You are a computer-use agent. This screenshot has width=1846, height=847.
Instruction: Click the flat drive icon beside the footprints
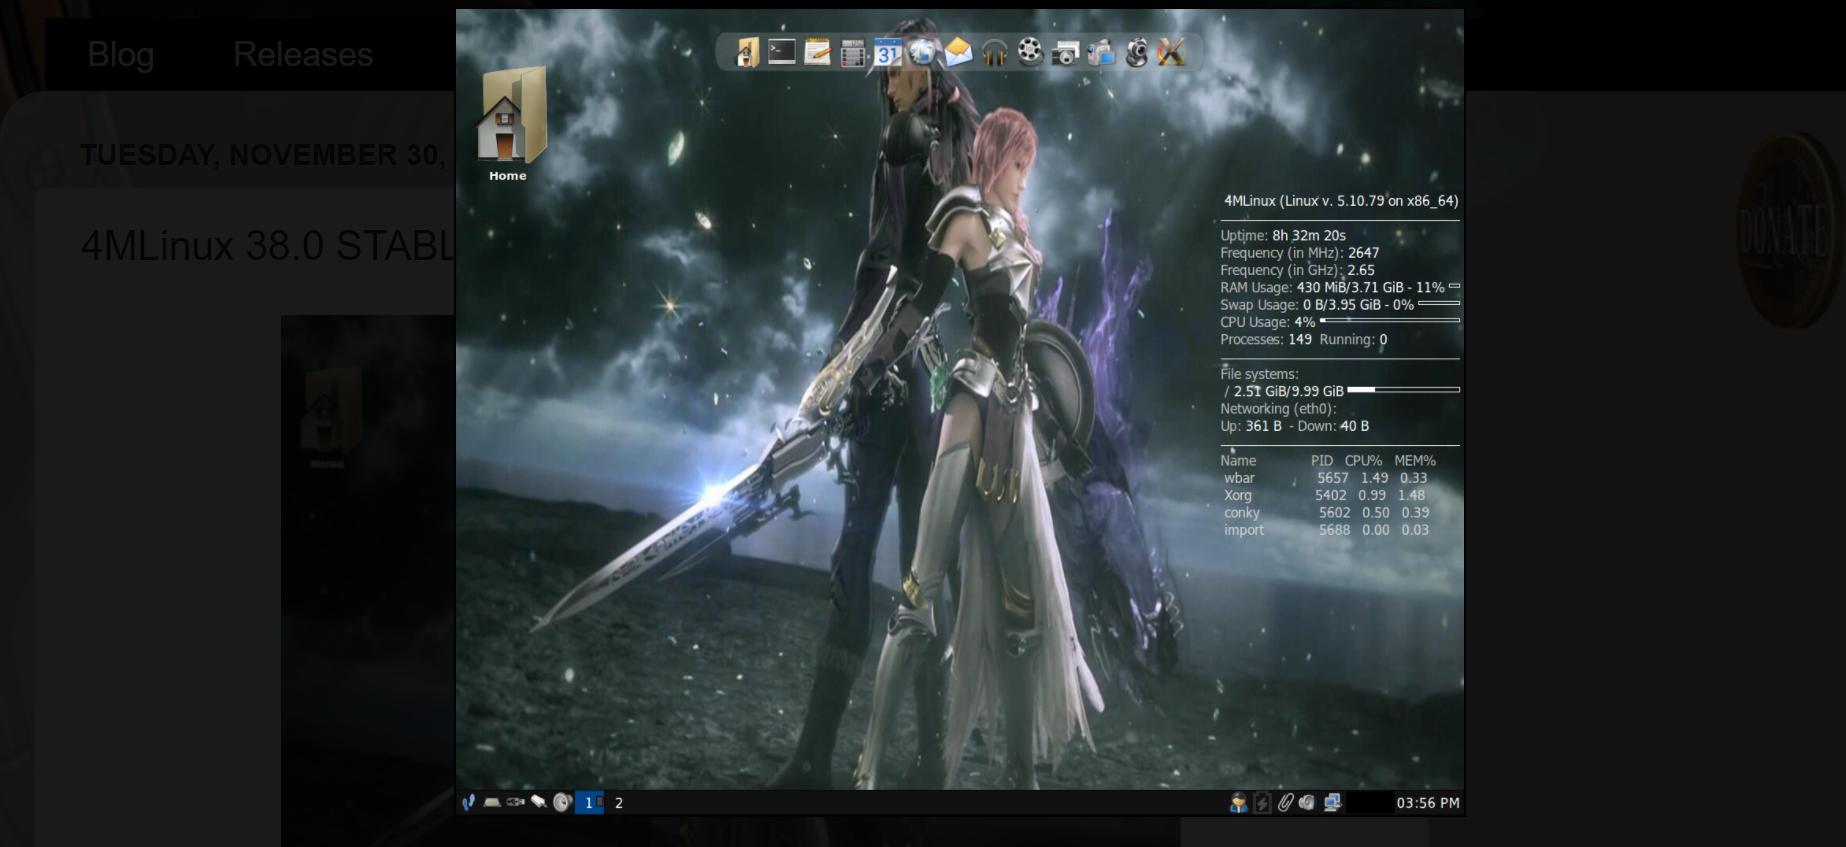(492, 802)
